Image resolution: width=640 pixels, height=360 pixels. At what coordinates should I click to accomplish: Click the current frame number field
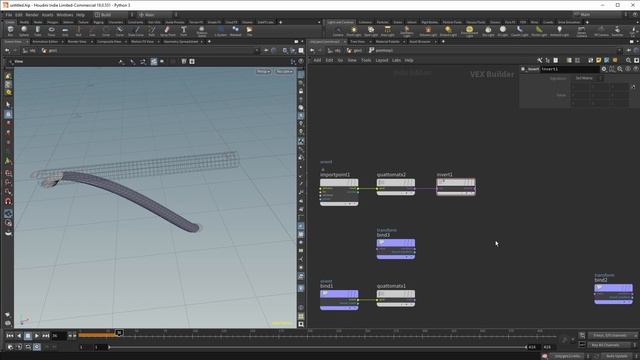[58, 336]
